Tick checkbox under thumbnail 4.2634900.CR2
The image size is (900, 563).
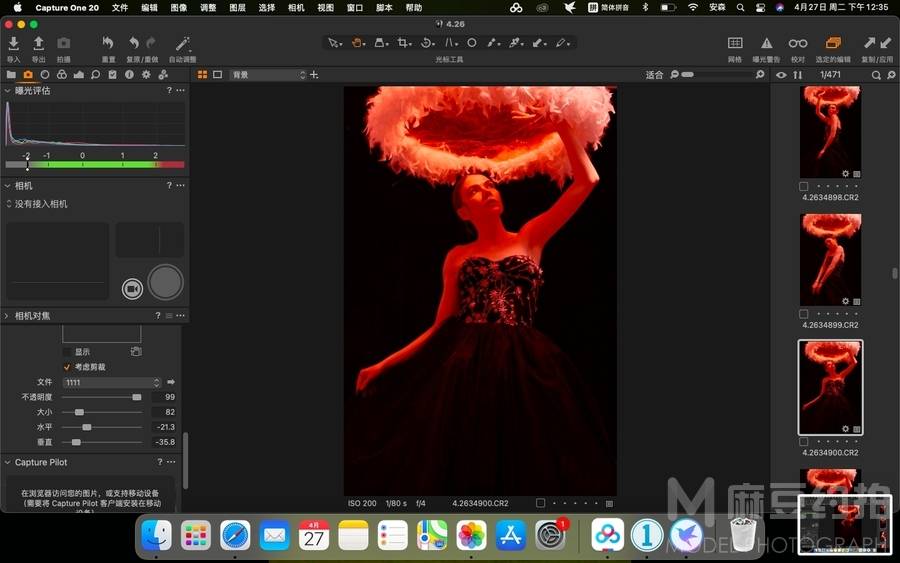(804, 442)
